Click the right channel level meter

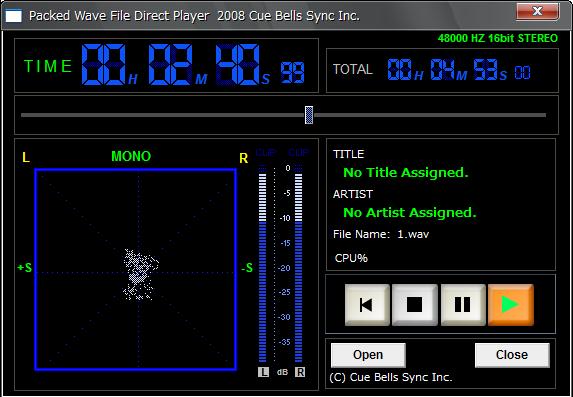click(x=299, y=264)
